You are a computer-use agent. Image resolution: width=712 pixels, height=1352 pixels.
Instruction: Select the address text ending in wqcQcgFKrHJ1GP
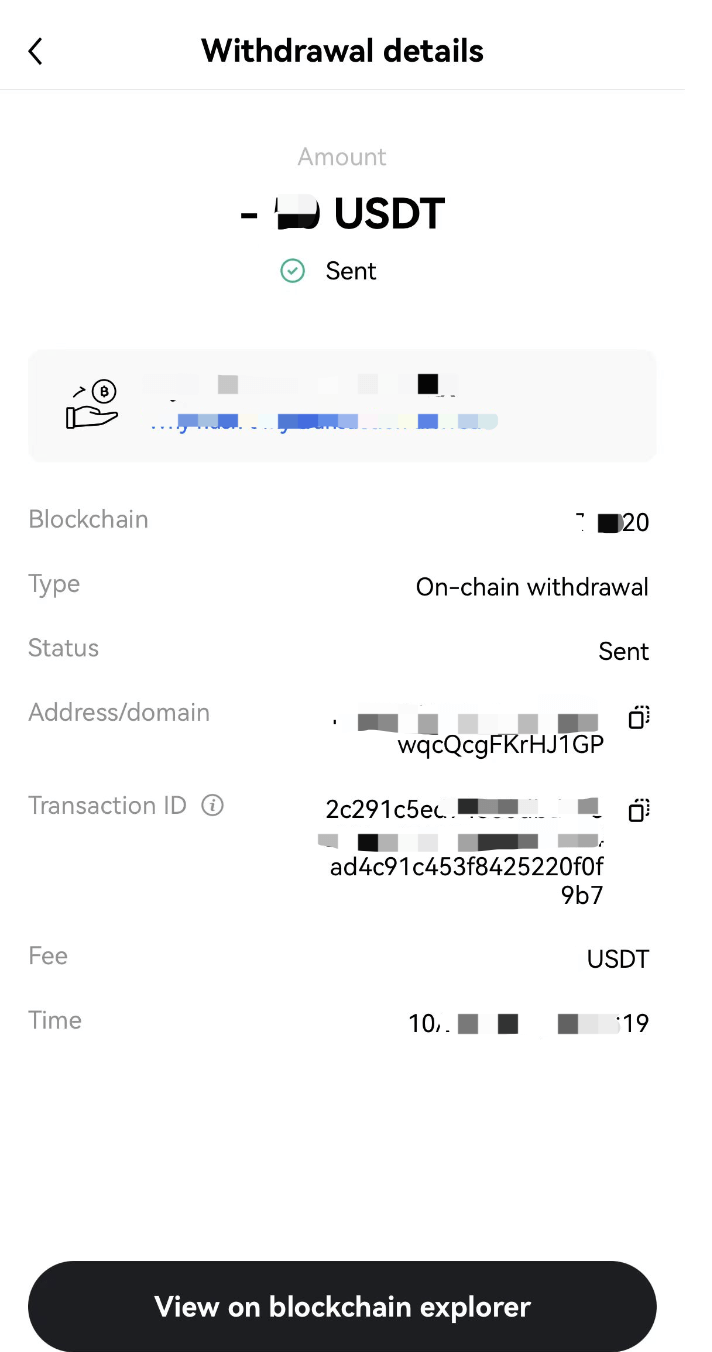coord(500,745)
